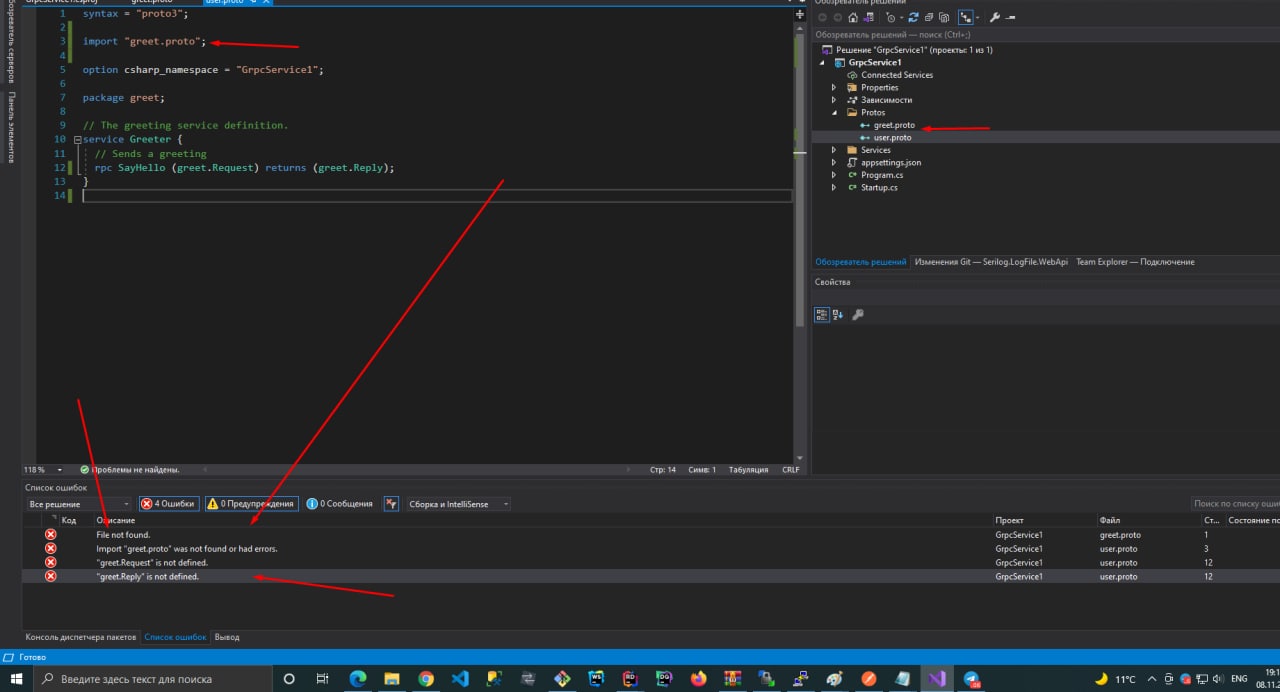Toggle the 0 Предупреждения warnings filter
The image size is (1280, 692).
252,504
